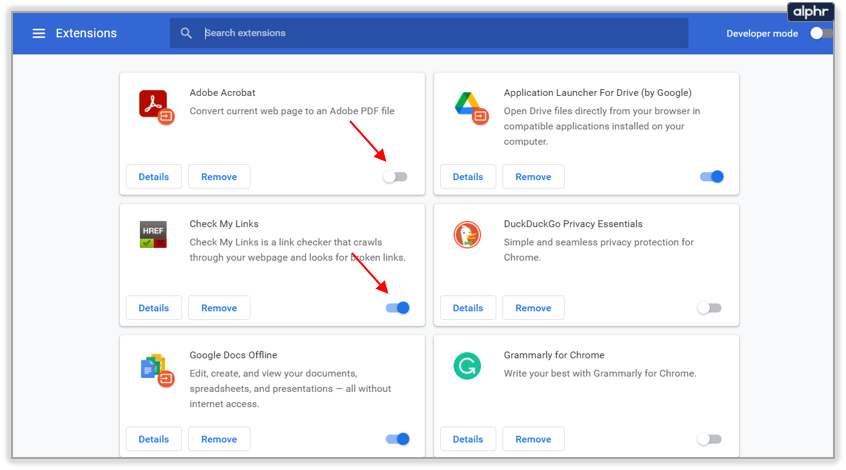Remove Google Docs Offline extension
Image resolution: width=846 pixels, height=470 pixels.
coord(219,439)
